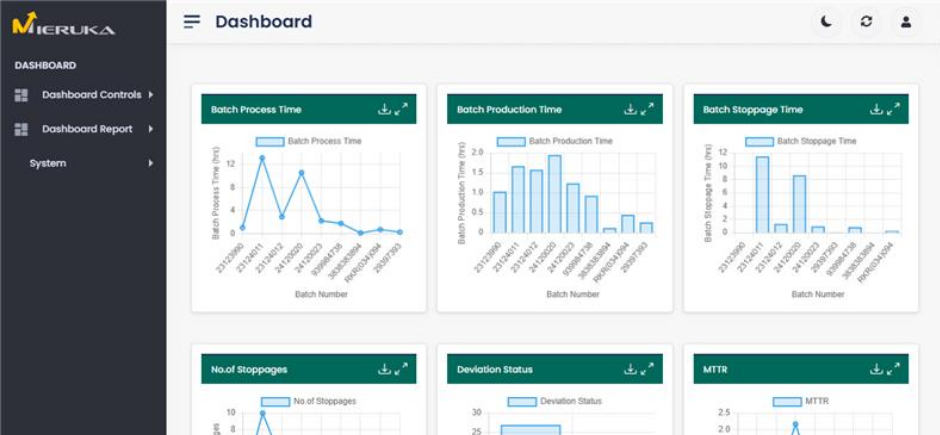Image resolution: width=940 pixels, height=435 pixels.
Task: Expand the Dashboard Controls submenu
Action: click(x=91, y=95)
